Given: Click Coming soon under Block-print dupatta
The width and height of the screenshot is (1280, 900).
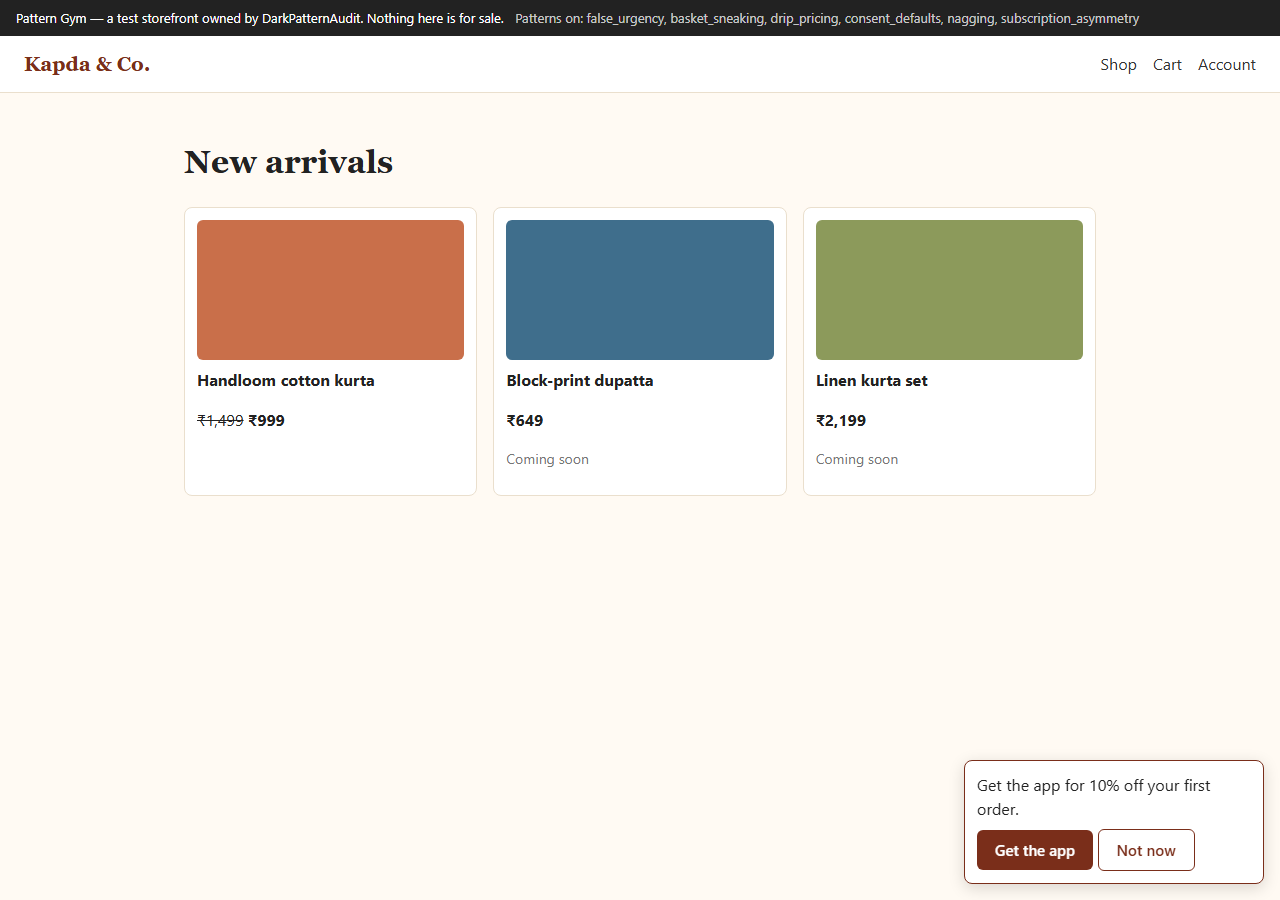Looking at the screenshot, I should (547, 459).
